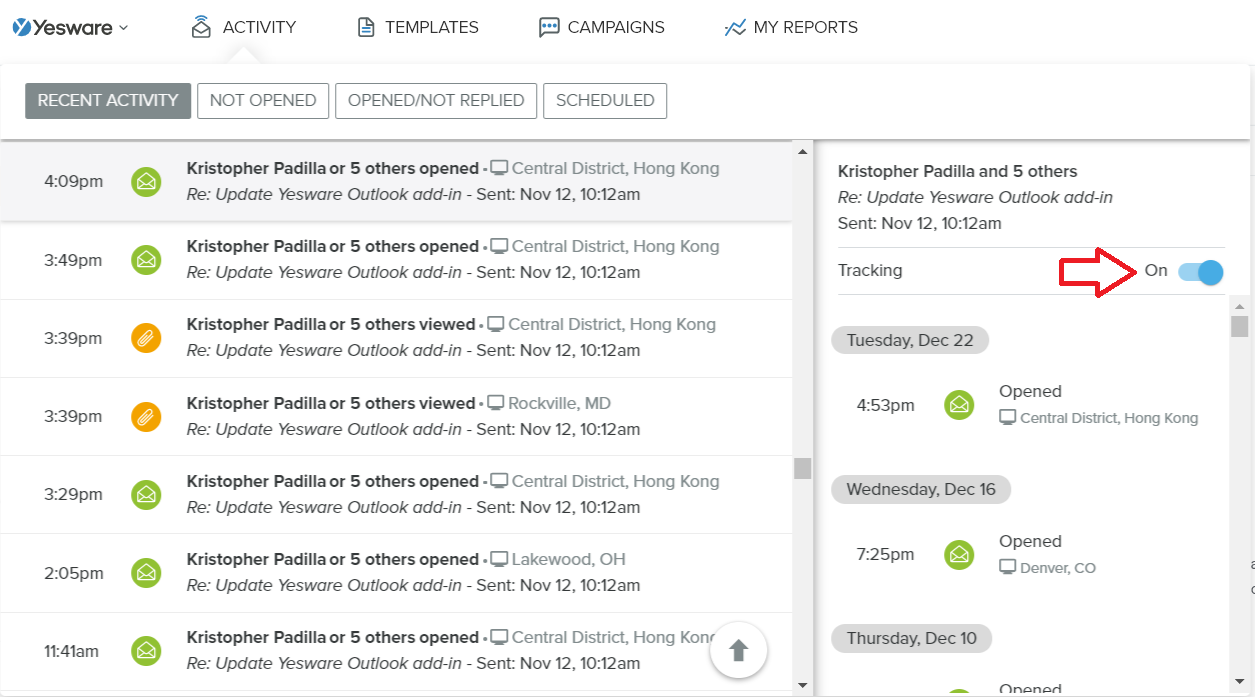Filter by Opened/Not Replied
1255x697 pixels.
point(436,100)
